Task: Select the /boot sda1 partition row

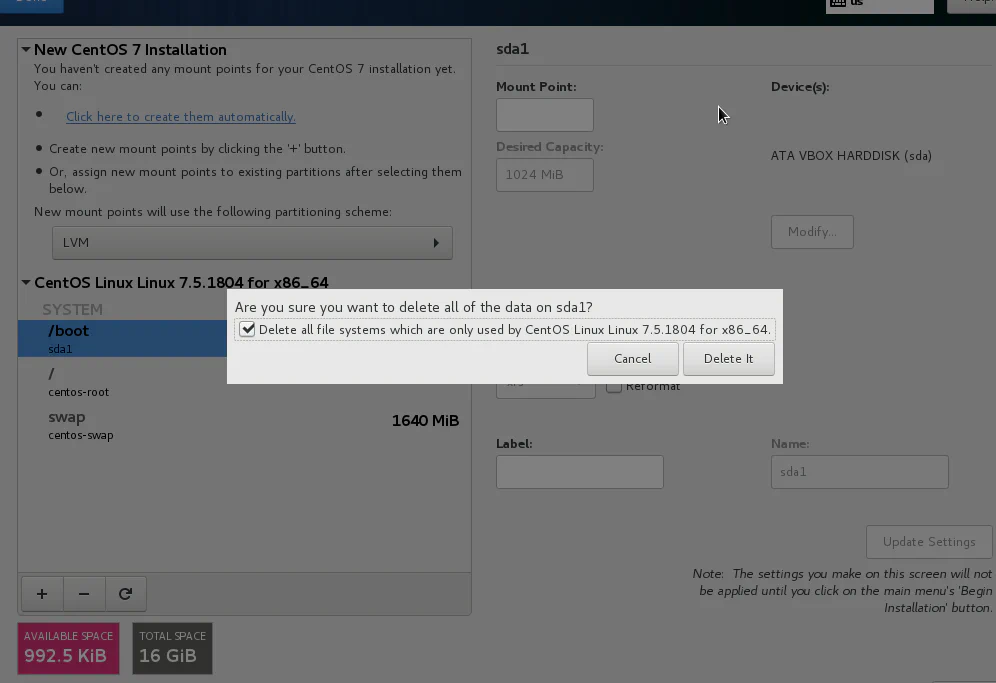Action: click(x=123, y=338)
